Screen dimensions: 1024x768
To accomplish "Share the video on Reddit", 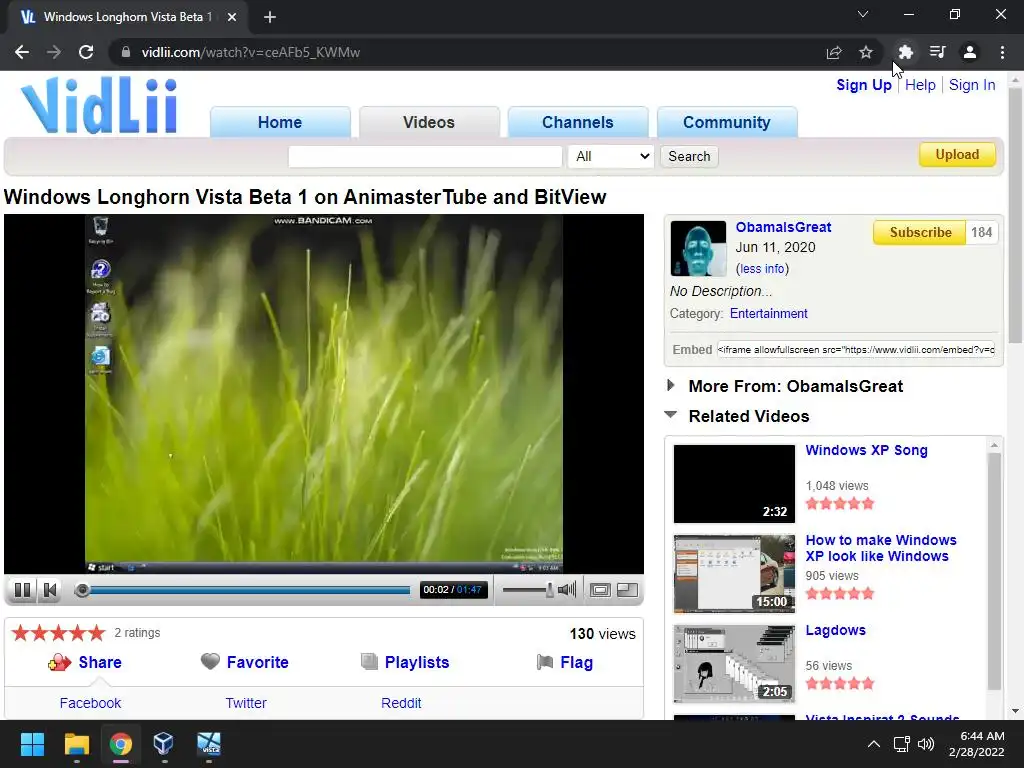I will [401, 703].
